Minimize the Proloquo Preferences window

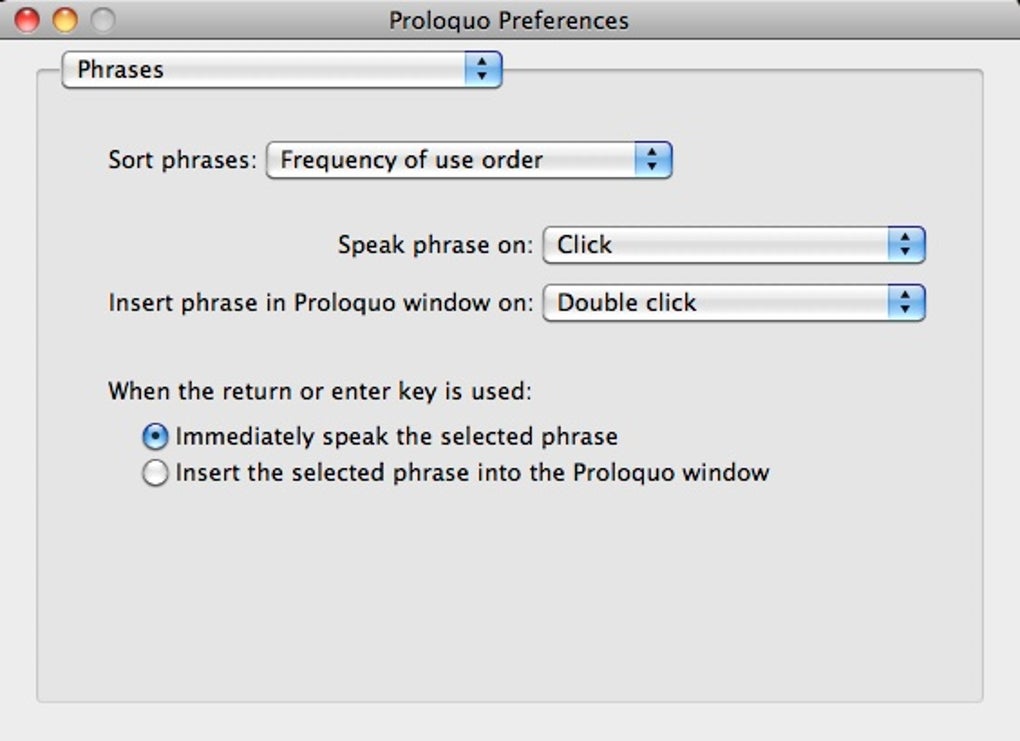point(65,19)
